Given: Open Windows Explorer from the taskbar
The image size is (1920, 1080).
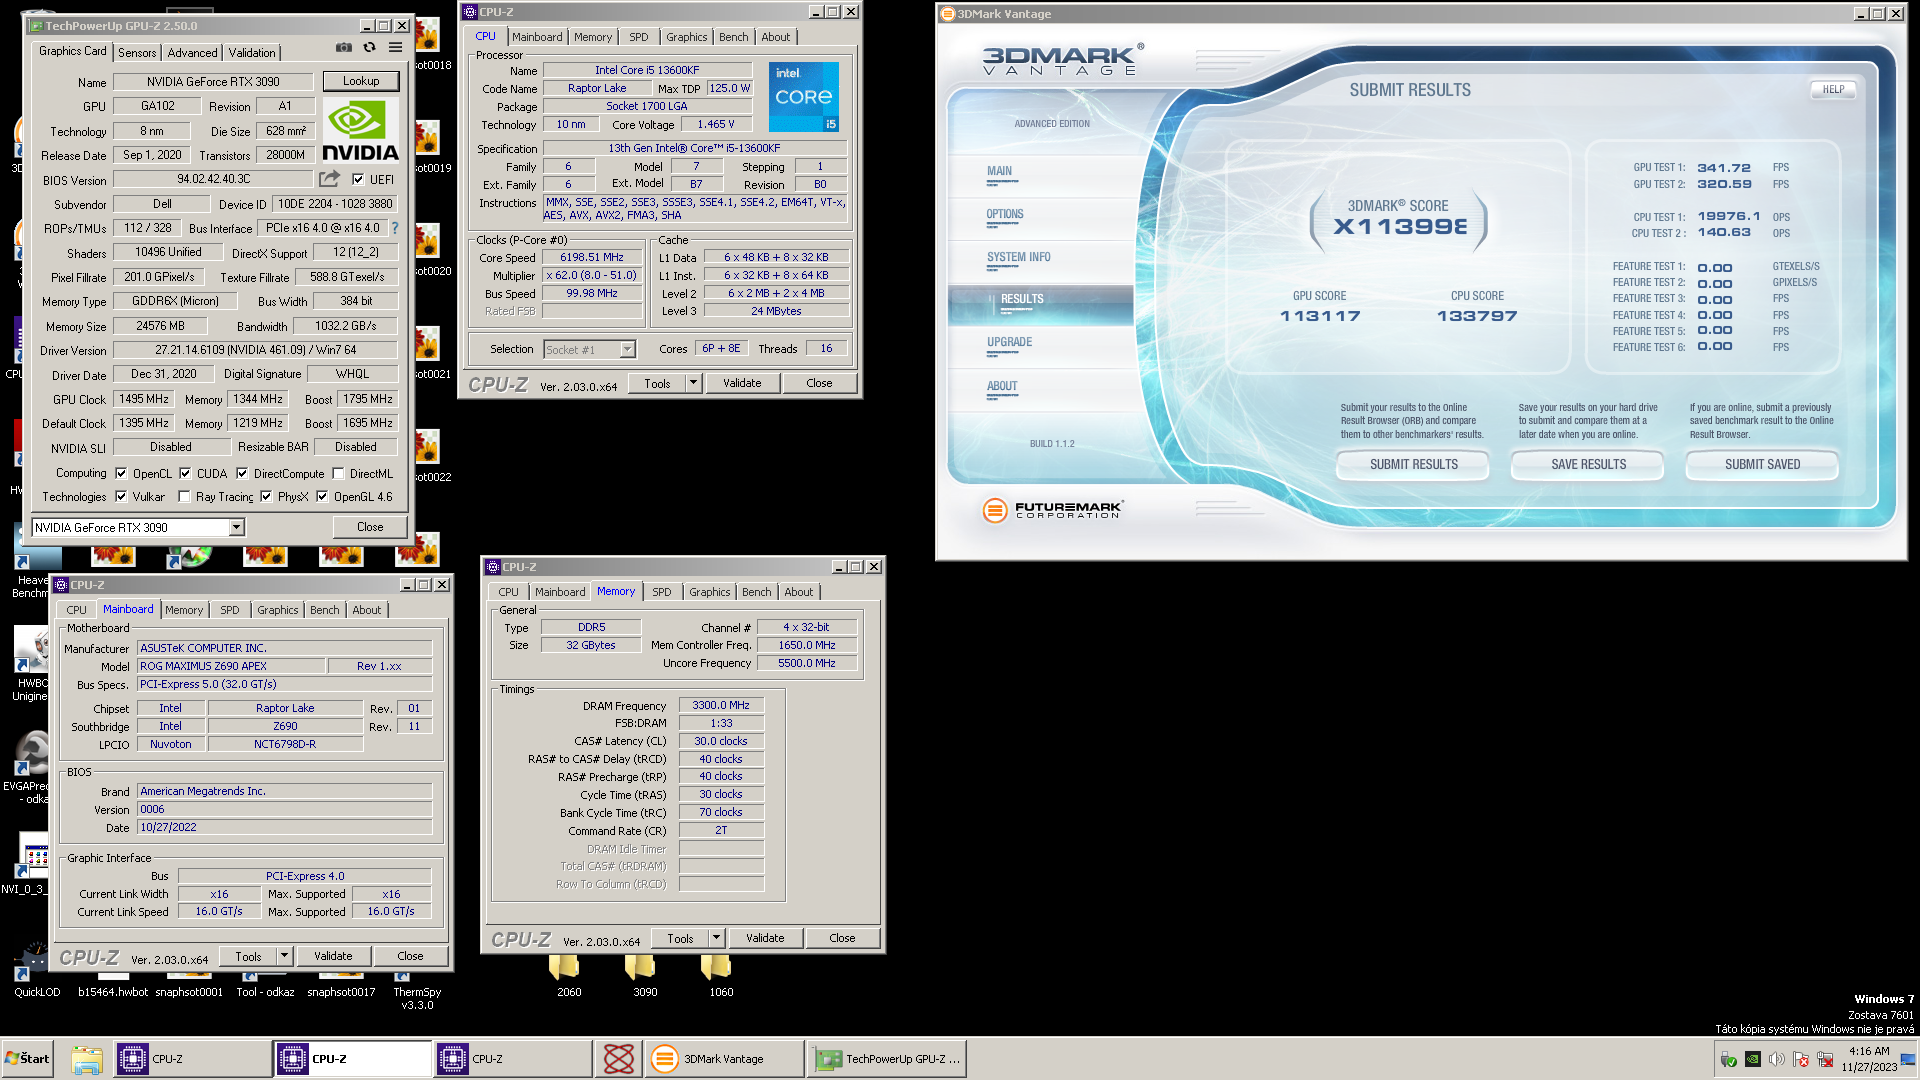Looking at the screenshot, I should pyautogui.click(x=87, y=1059).
